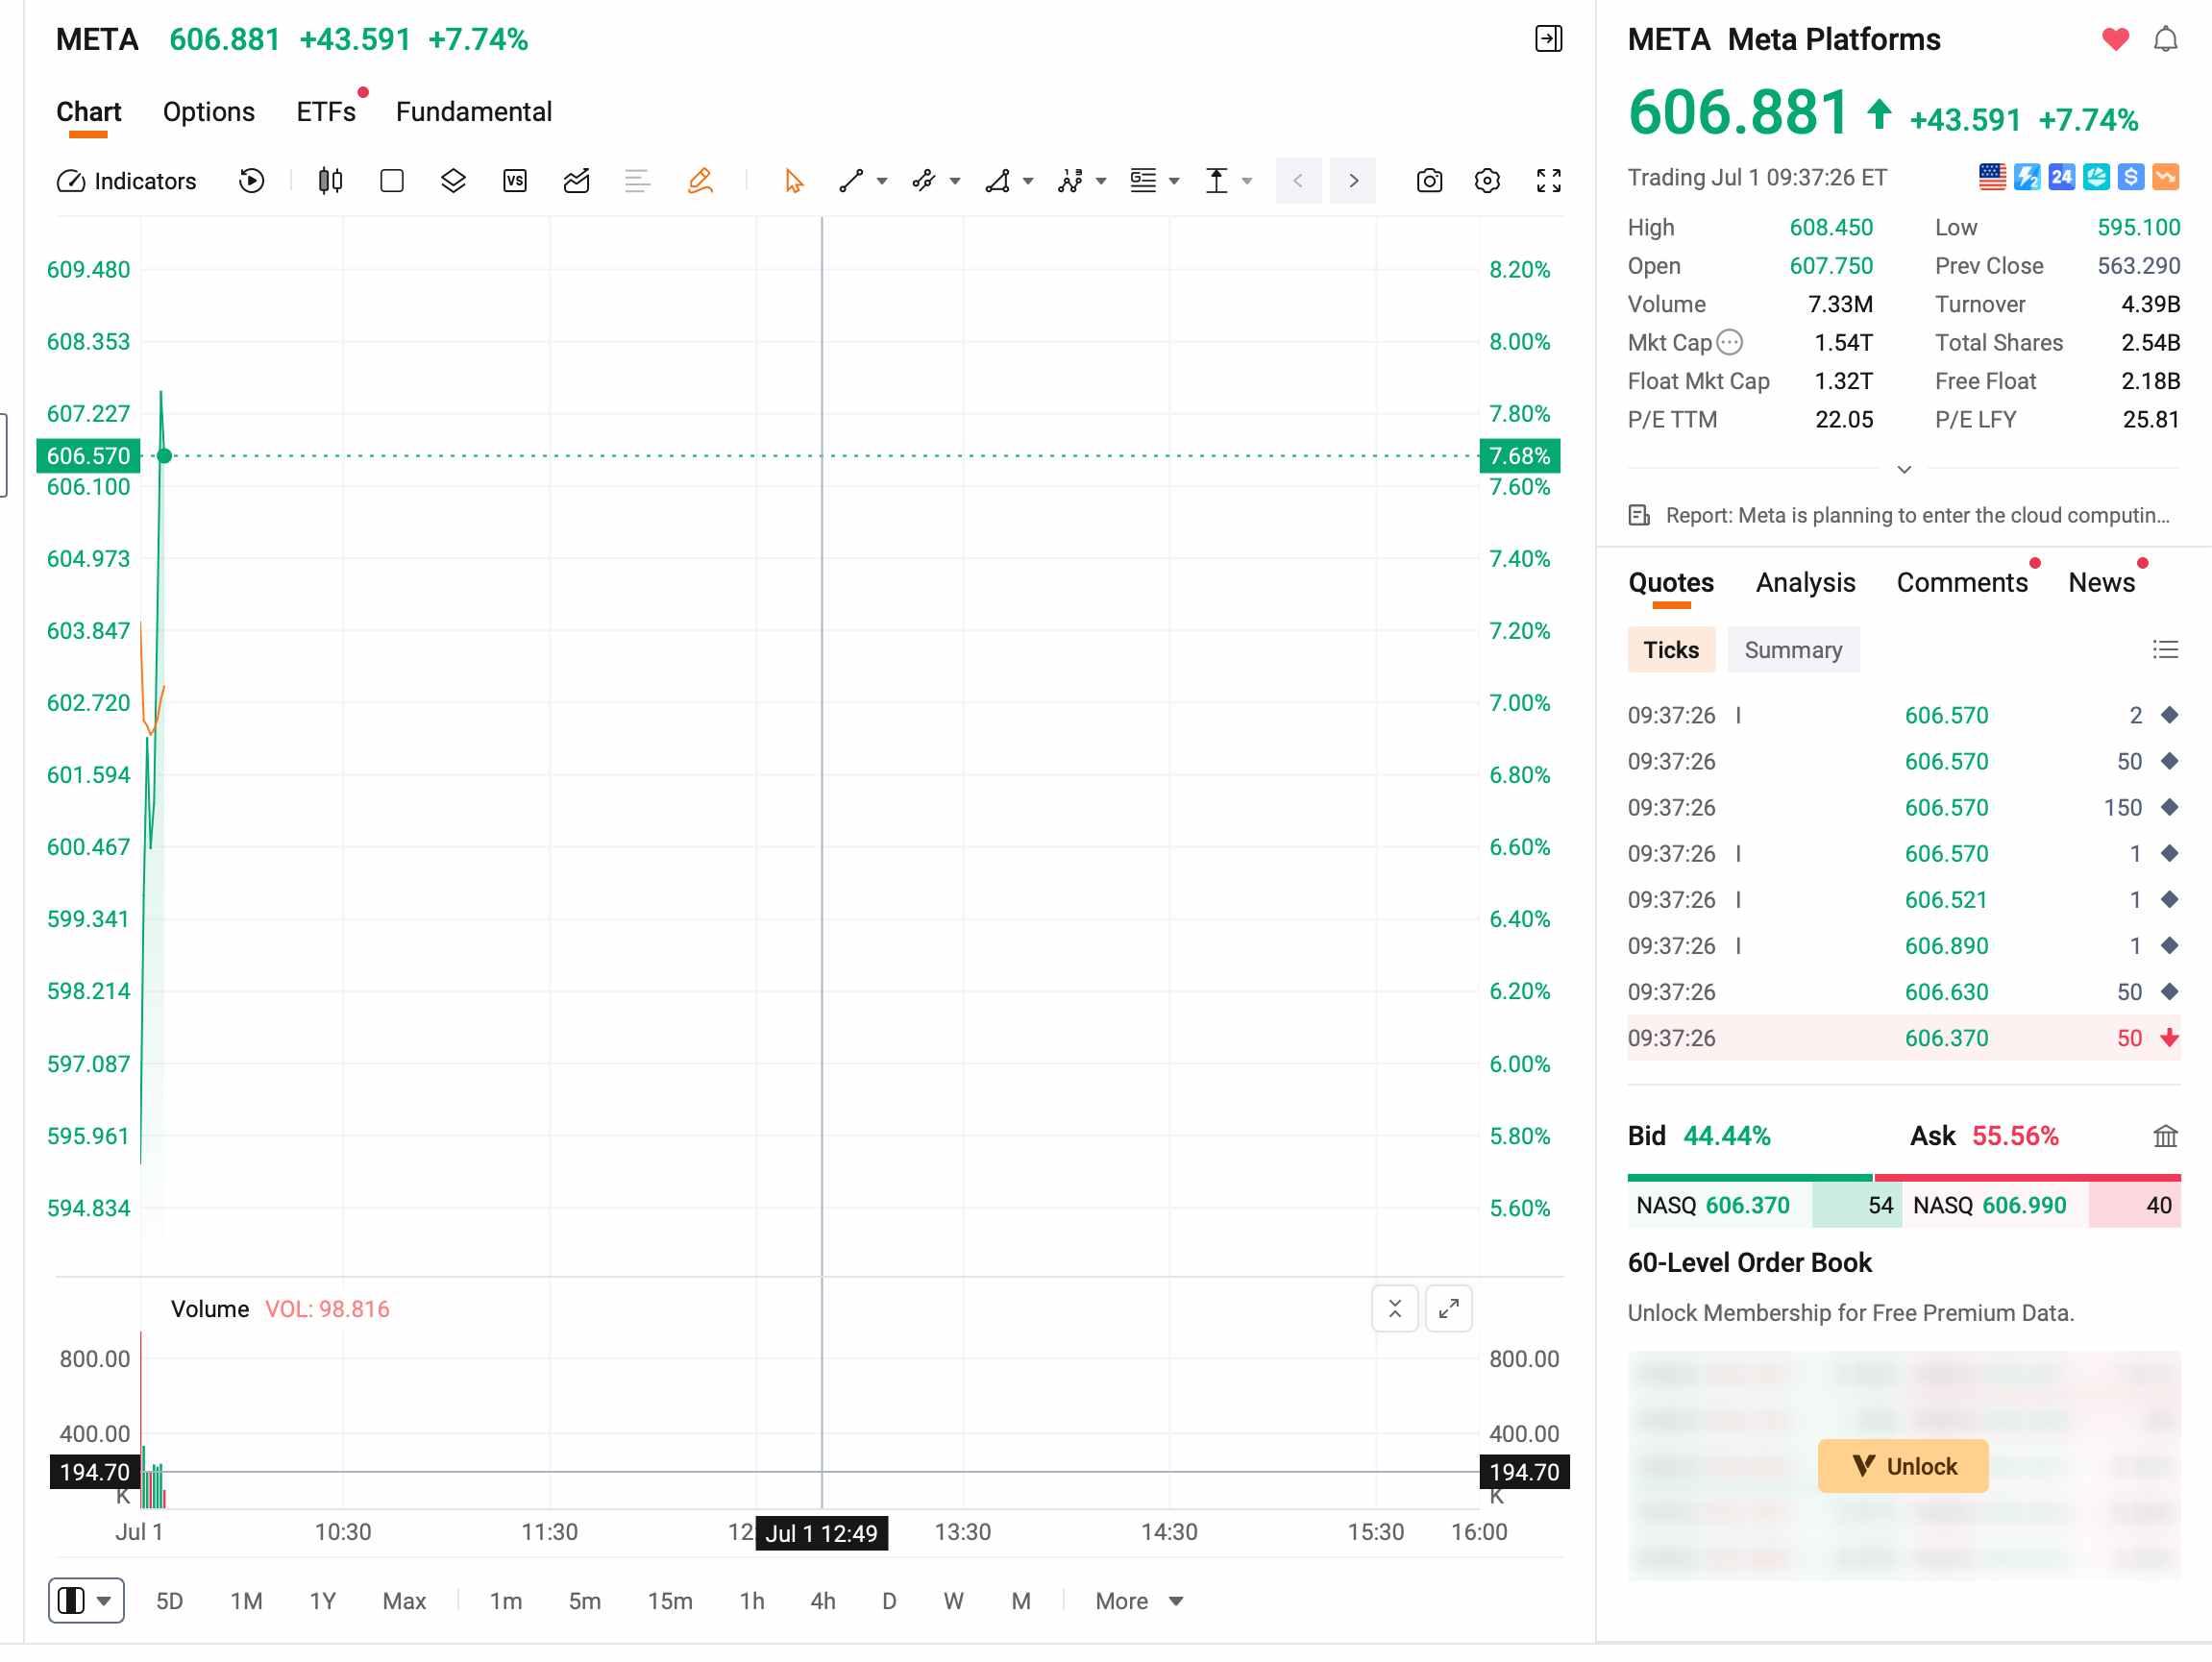Toggle the orange drawing pencil tool

pyautogui.click(x=700, y=181)
